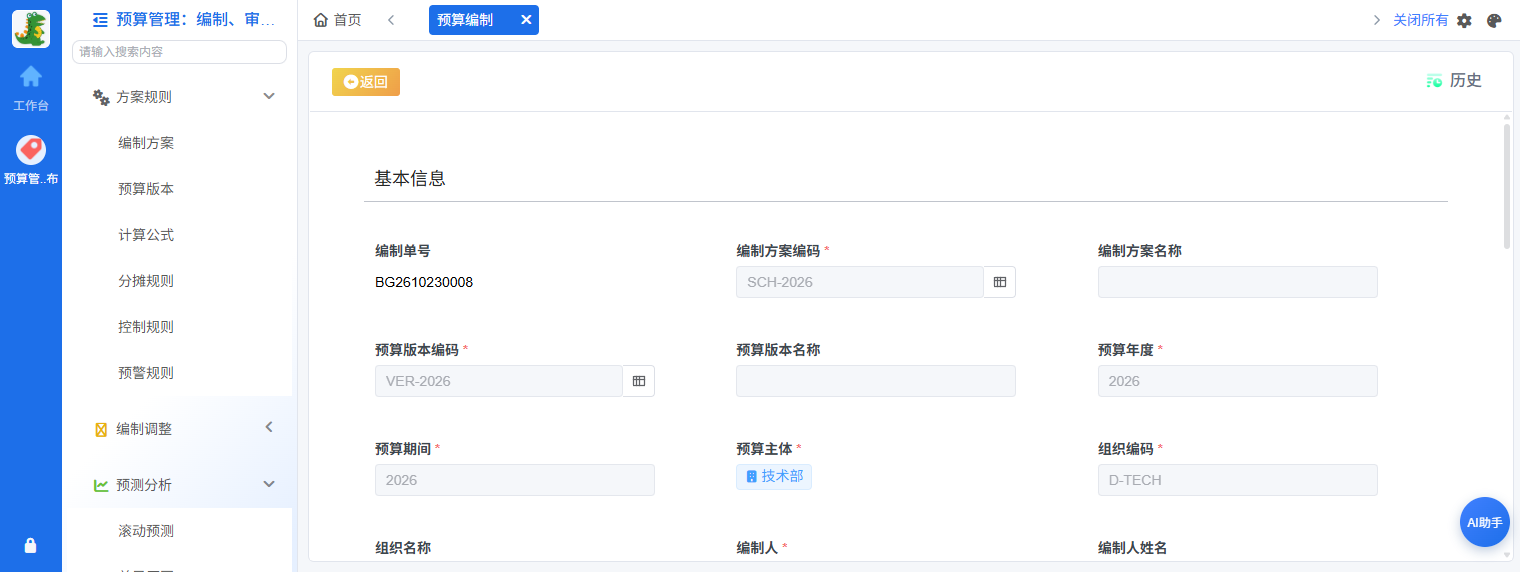
Task: Click the 预算期间 field
Action: [515, 480]
